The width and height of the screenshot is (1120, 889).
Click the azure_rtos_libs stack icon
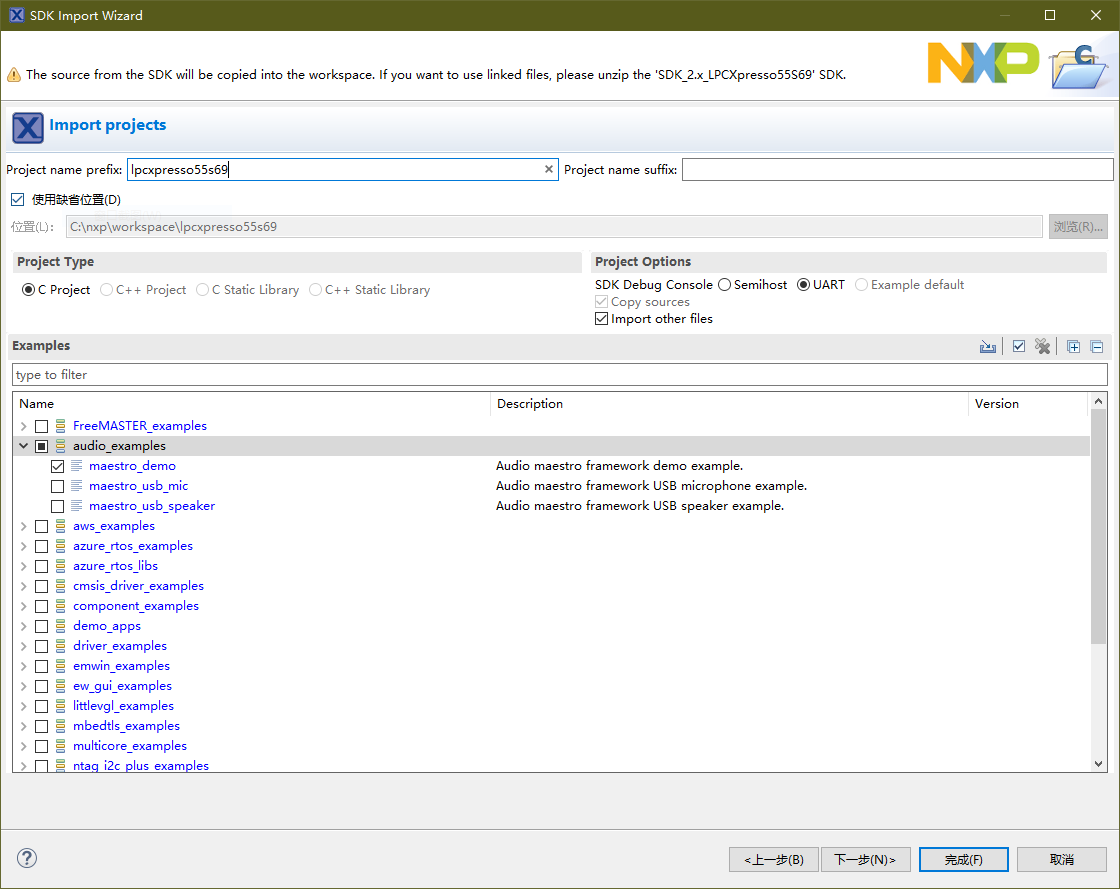(x=61, y=566)
